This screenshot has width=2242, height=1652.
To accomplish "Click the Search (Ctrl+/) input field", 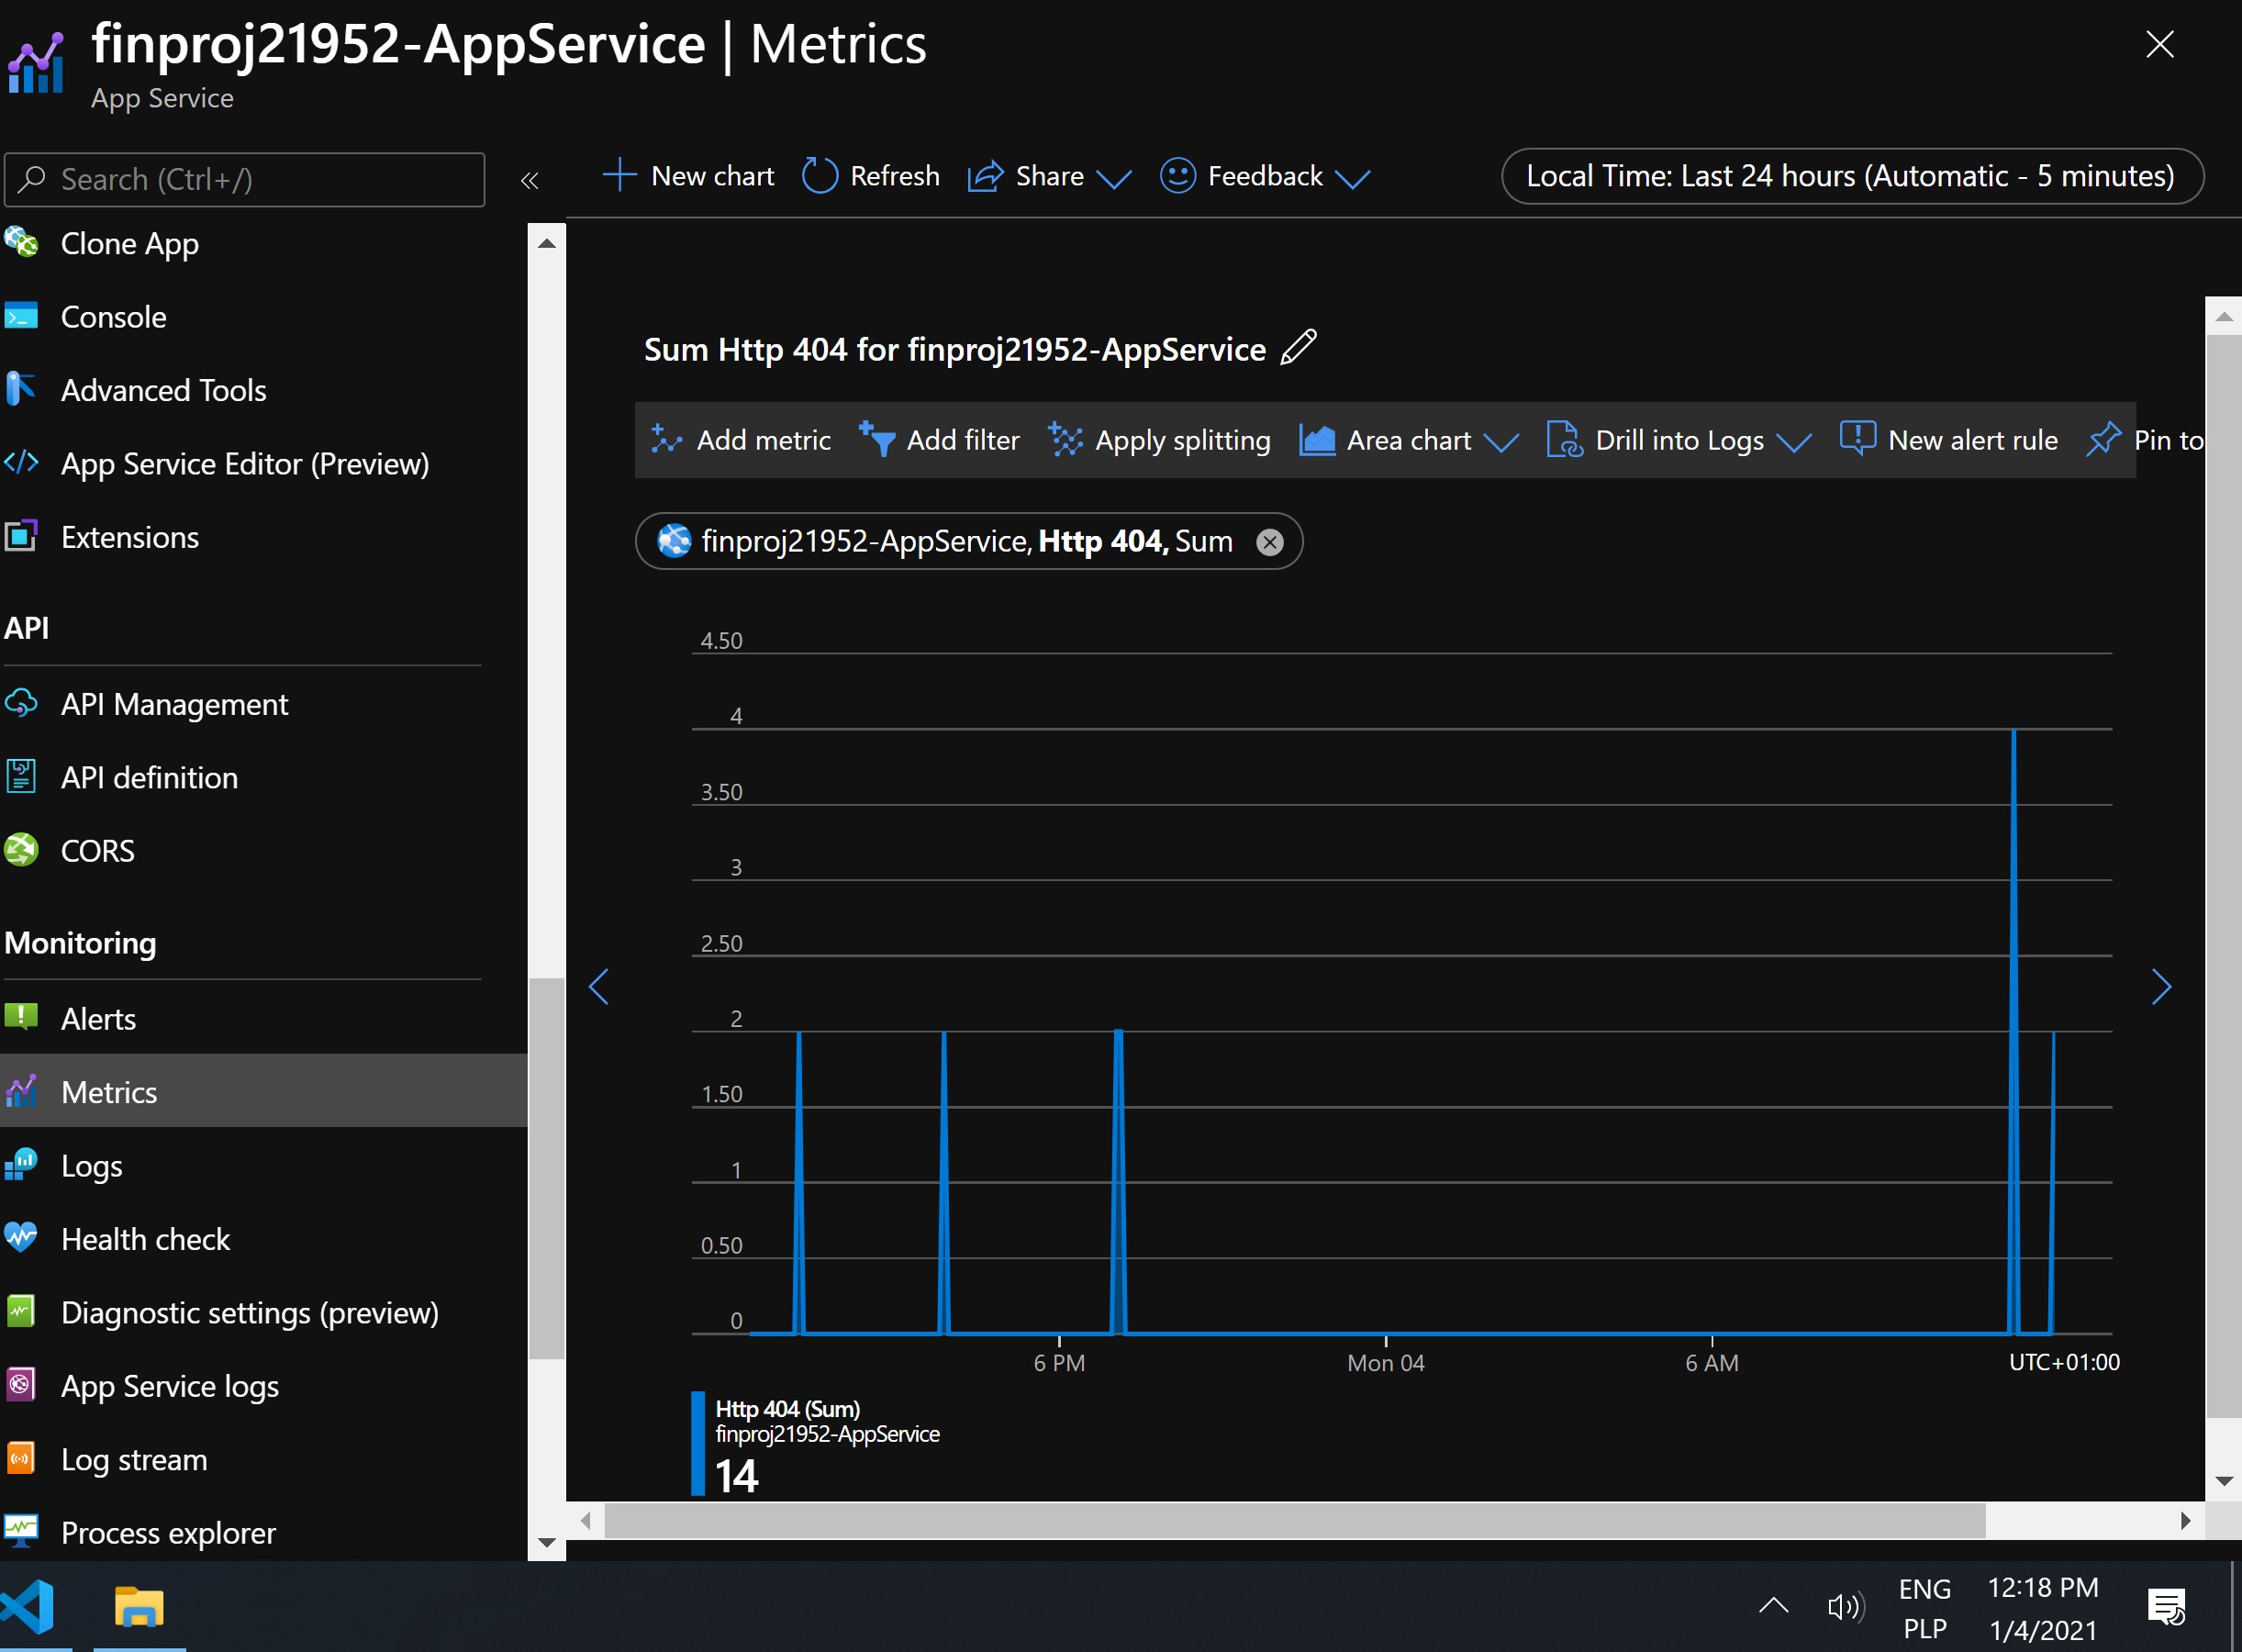I will point(245,180).
